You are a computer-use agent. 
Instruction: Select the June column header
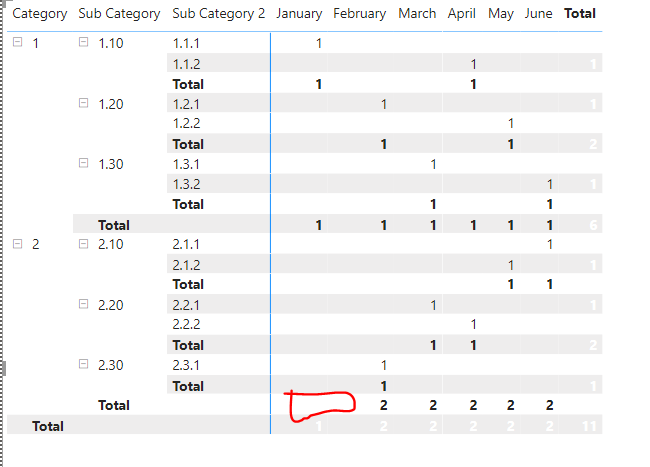(x=538, y=14)
